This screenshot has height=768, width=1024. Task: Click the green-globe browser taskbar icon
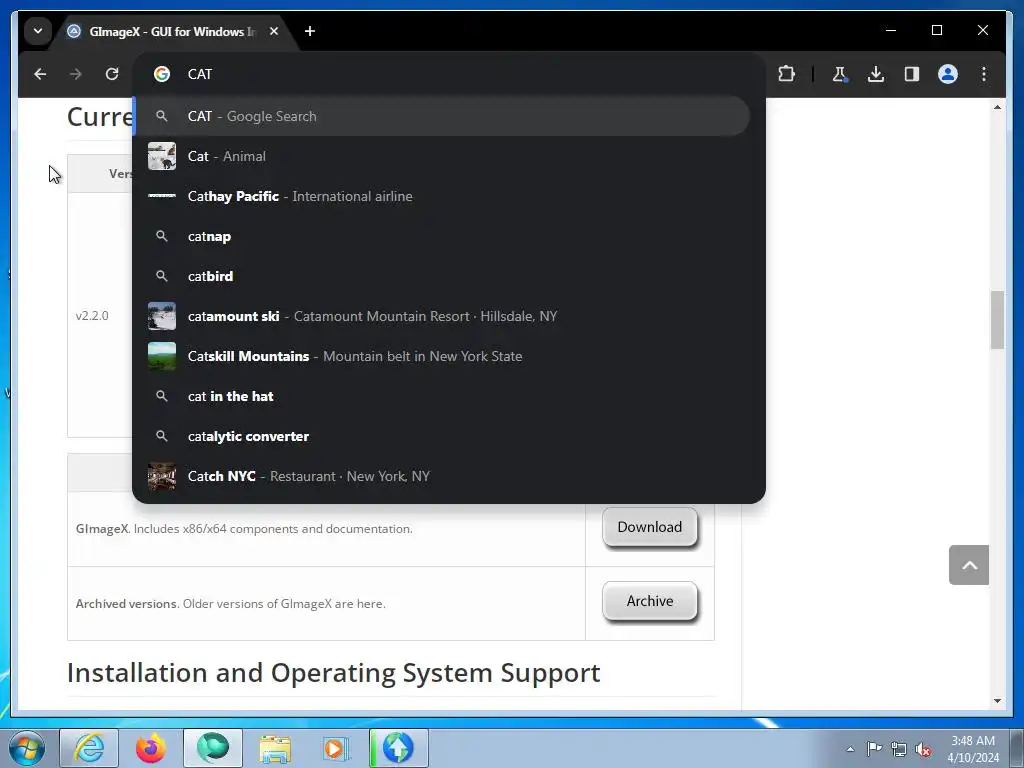point(213,748)
